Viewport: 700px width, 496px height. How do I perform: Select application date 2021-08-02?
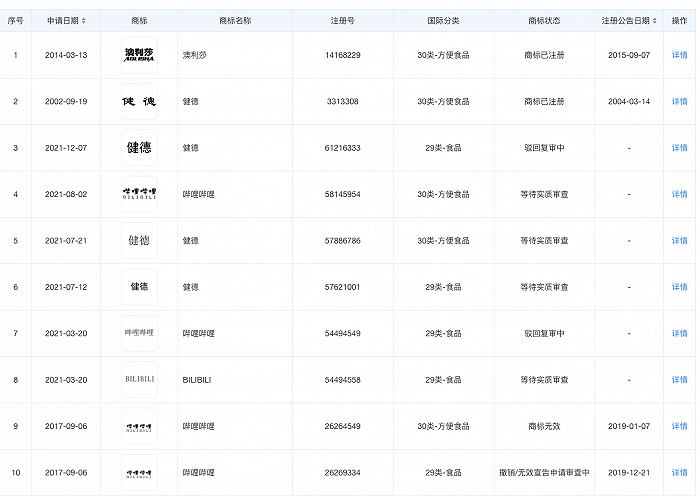(66, 194)
